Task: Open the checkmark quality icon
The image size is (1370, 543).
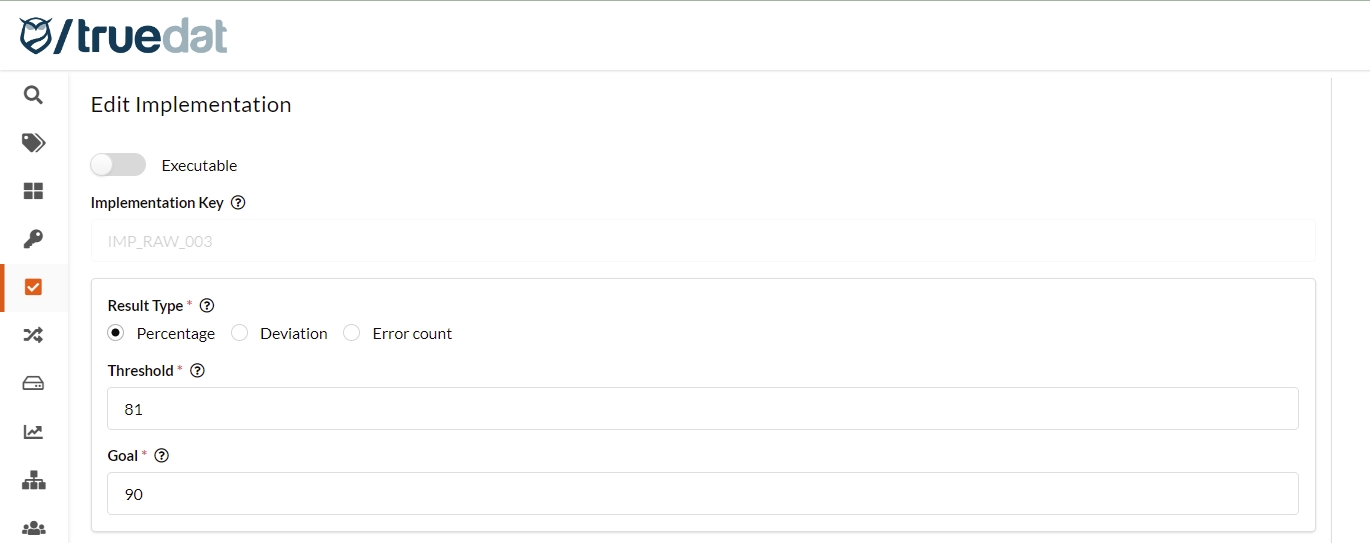Action: point(33,287)
